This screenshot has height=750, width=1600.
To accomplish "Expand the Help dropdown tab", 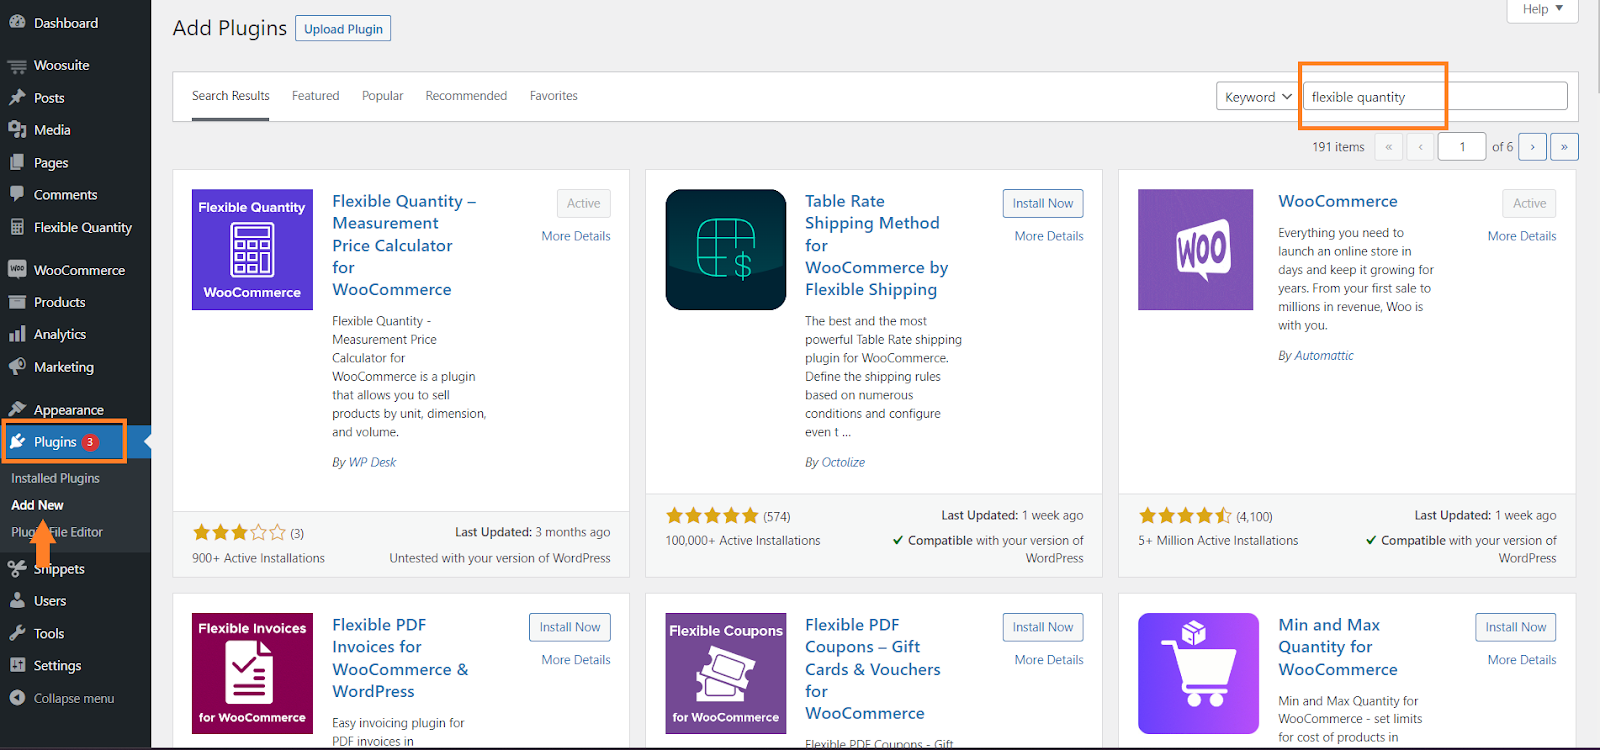I will click(x=1542, y=10).
